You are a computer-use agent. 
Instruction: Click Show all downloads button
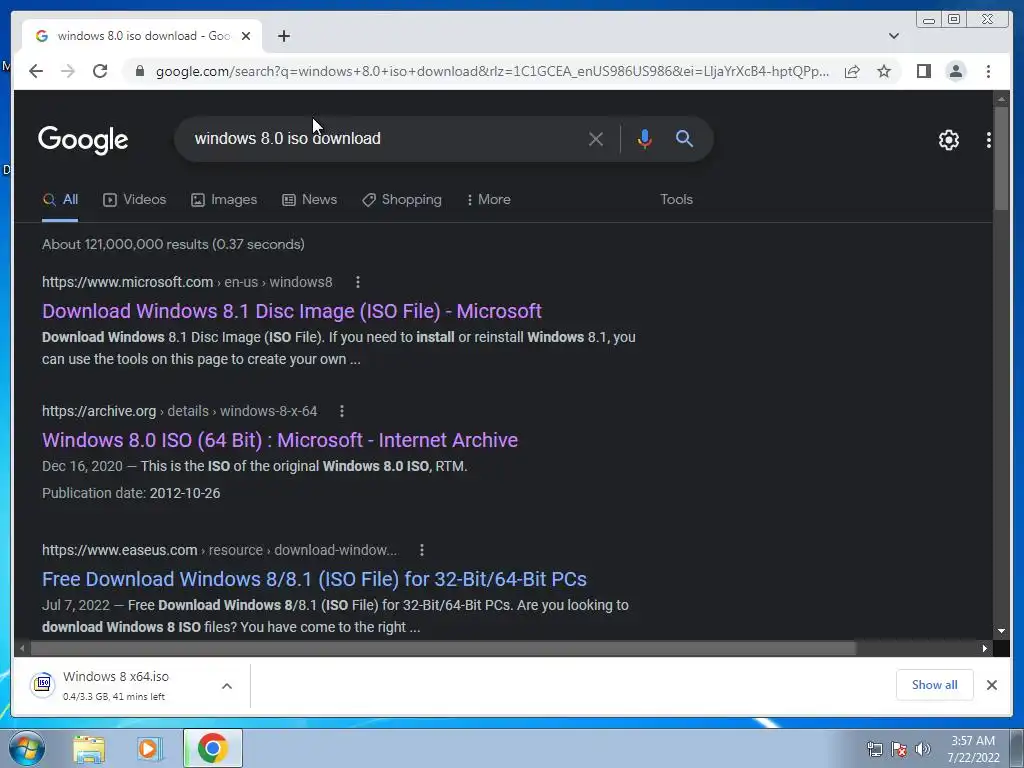click(935, 685)
